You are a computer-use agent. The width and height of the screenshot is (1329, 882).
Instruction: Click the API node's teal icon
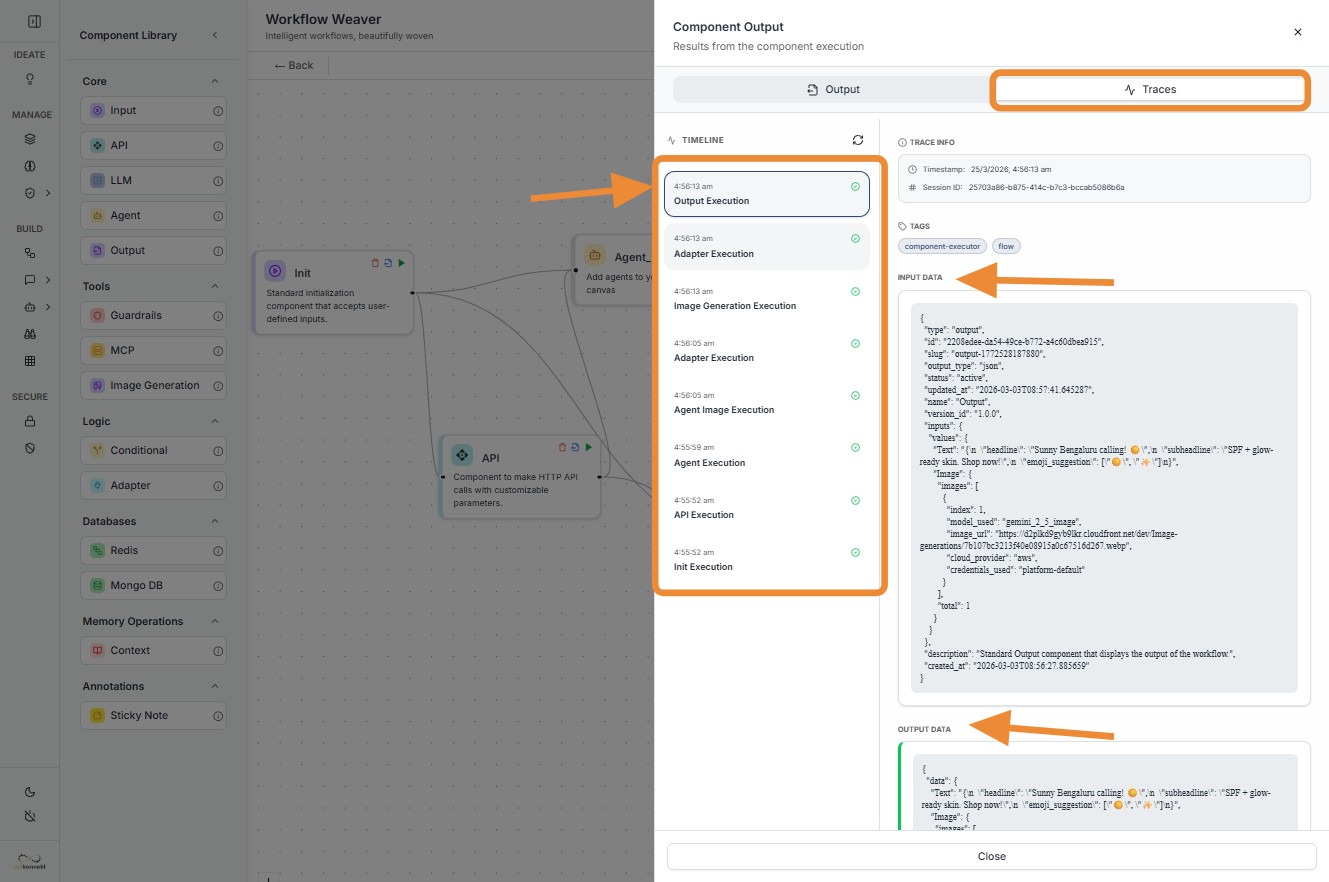click(462, 456)
